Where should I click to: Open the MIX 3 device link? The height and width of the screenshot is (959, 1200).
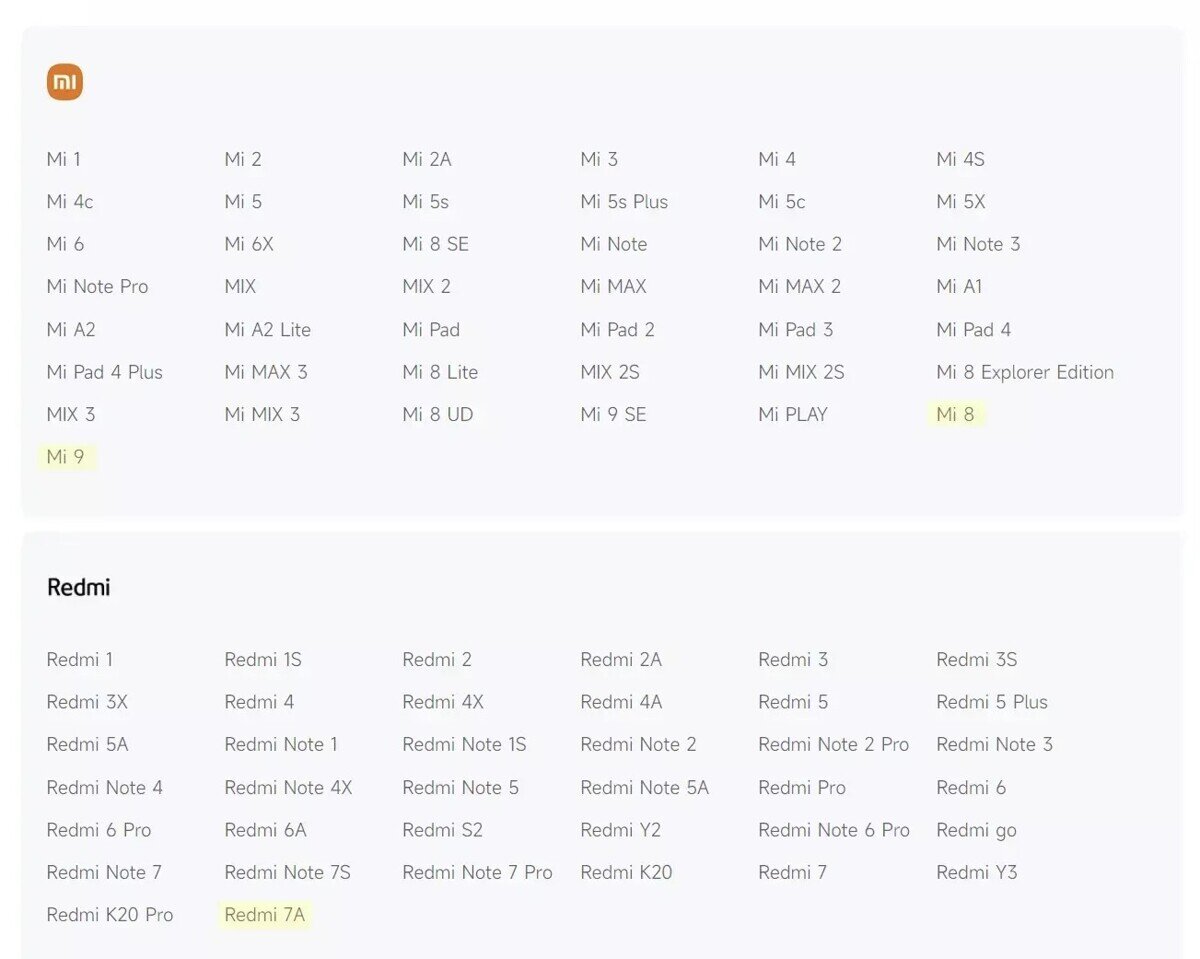pyautogui.click(x=71, y=414)
